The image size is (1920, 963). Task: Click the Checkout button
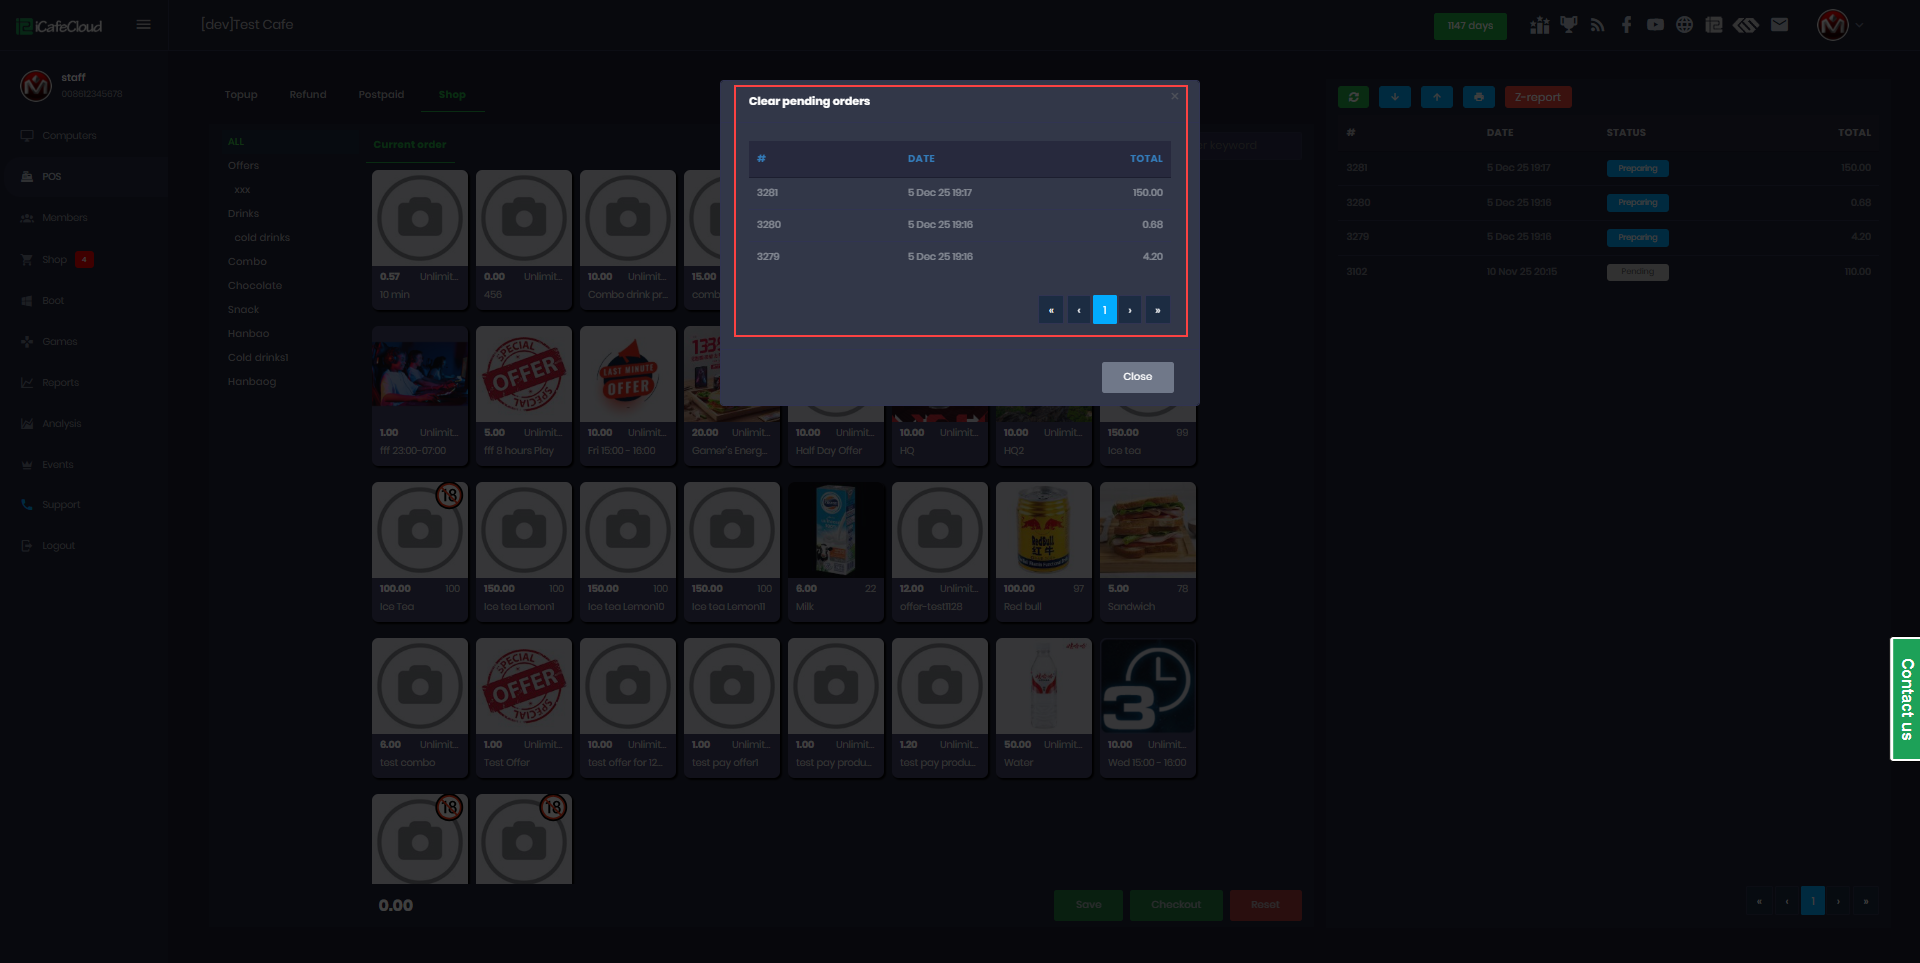click(1176, 905)
